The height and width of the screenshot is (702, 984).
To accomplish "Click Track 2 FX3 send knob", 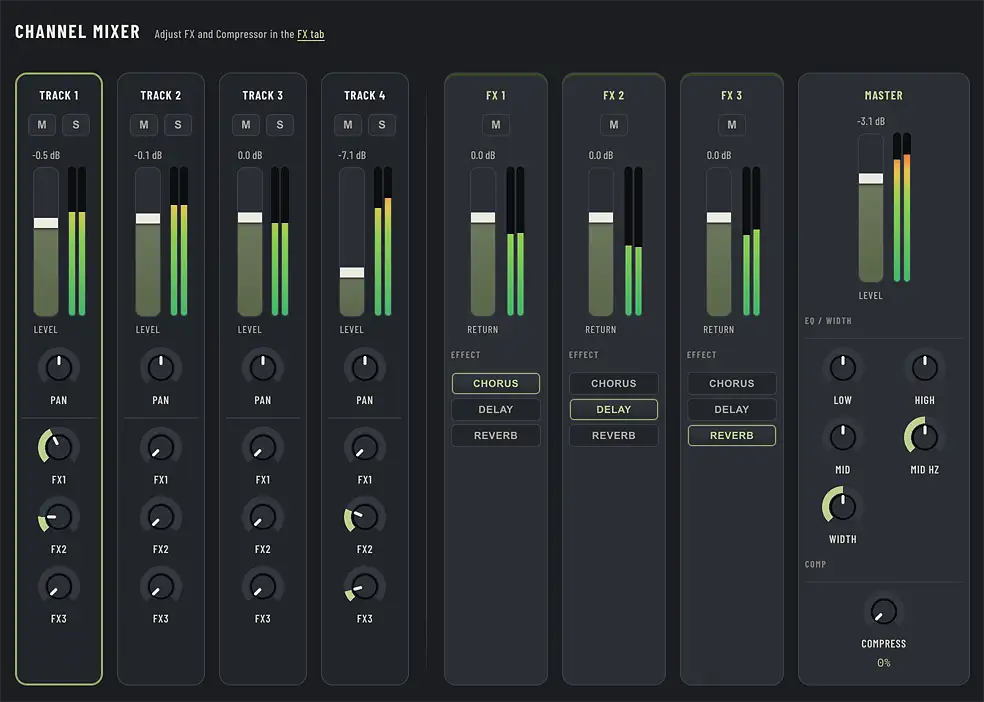I will click(x=161, y=587).
